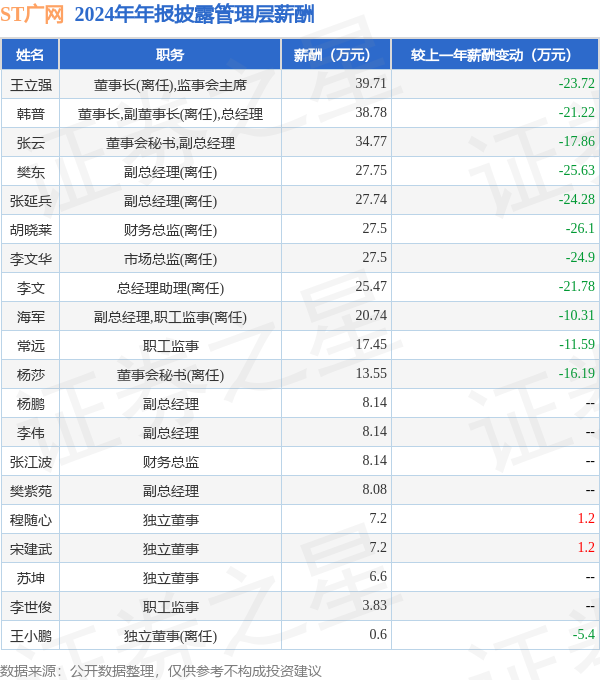Select the 职务 column header
Image resolution: width=600 pixels, height=680 pixels.
click(x=170, y=55)
